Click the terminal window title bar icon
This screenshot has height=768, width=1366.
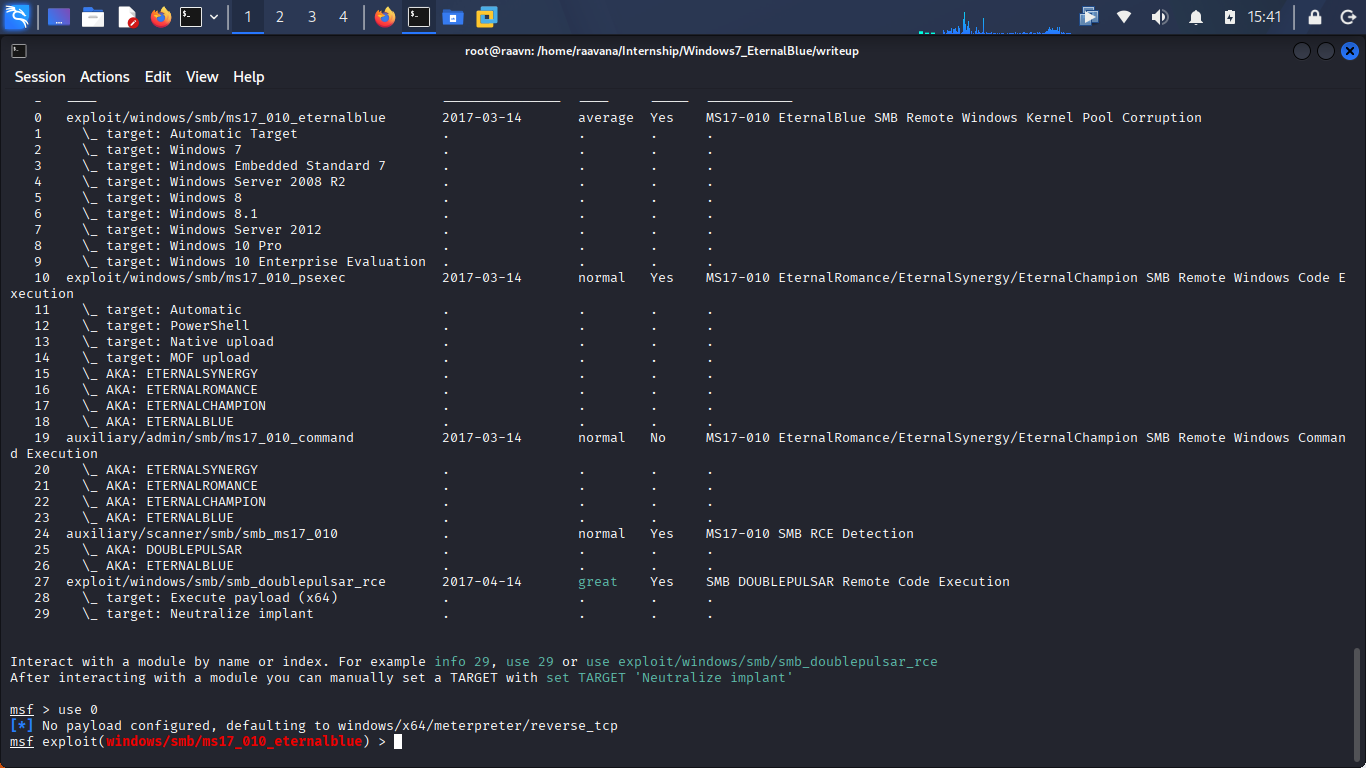[x=19, y=51]
